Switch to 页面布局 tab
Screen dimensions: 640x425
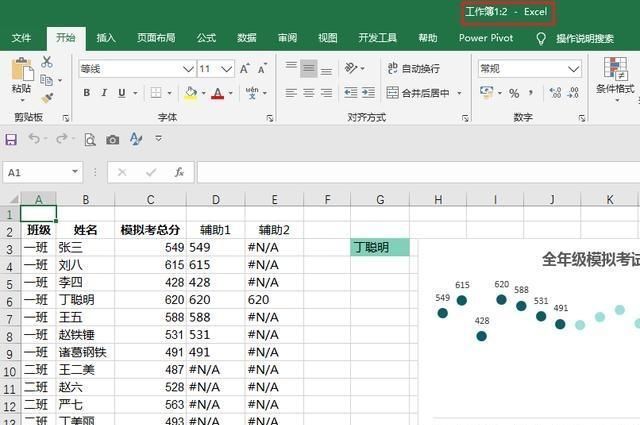tap(156, 38)
